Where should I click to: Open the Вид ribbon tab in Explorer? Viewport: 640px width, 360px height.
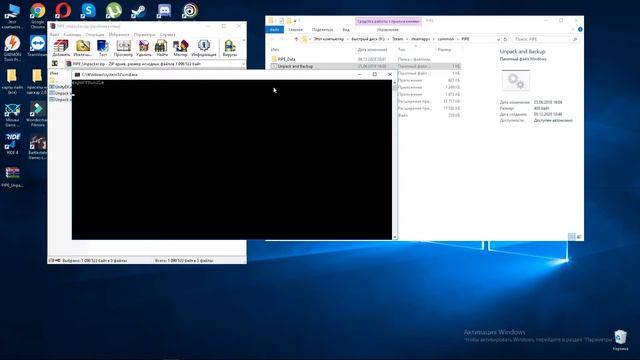click(346, 30)
